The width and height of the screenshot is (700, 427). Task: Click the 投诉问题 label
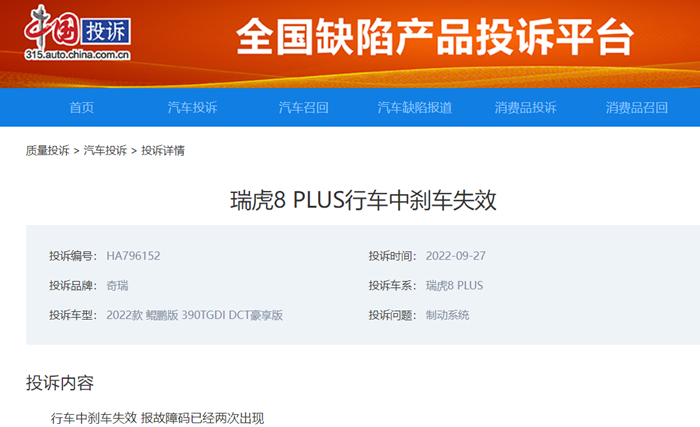pyautogui.click(x=392, y=315)
